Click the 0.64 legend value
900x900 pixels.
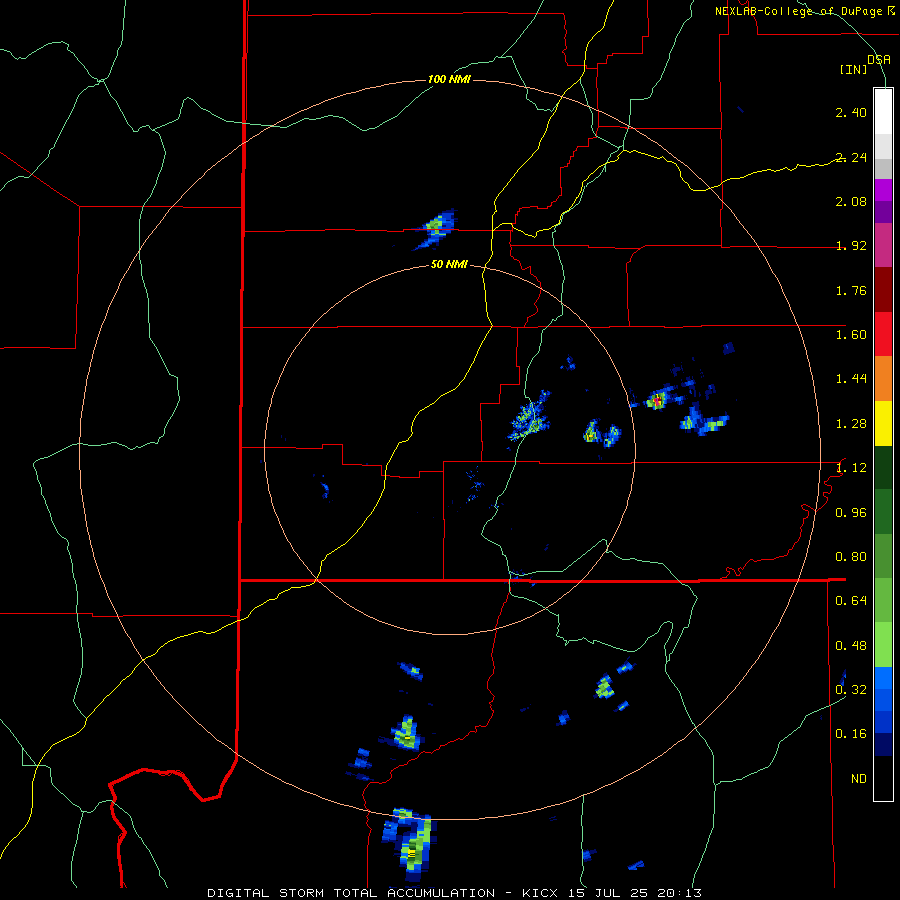[851, 601]
